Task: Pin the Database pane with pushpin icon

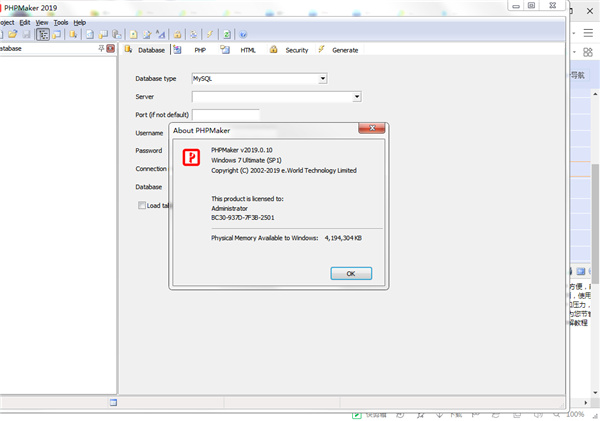Action: [101, 48]
